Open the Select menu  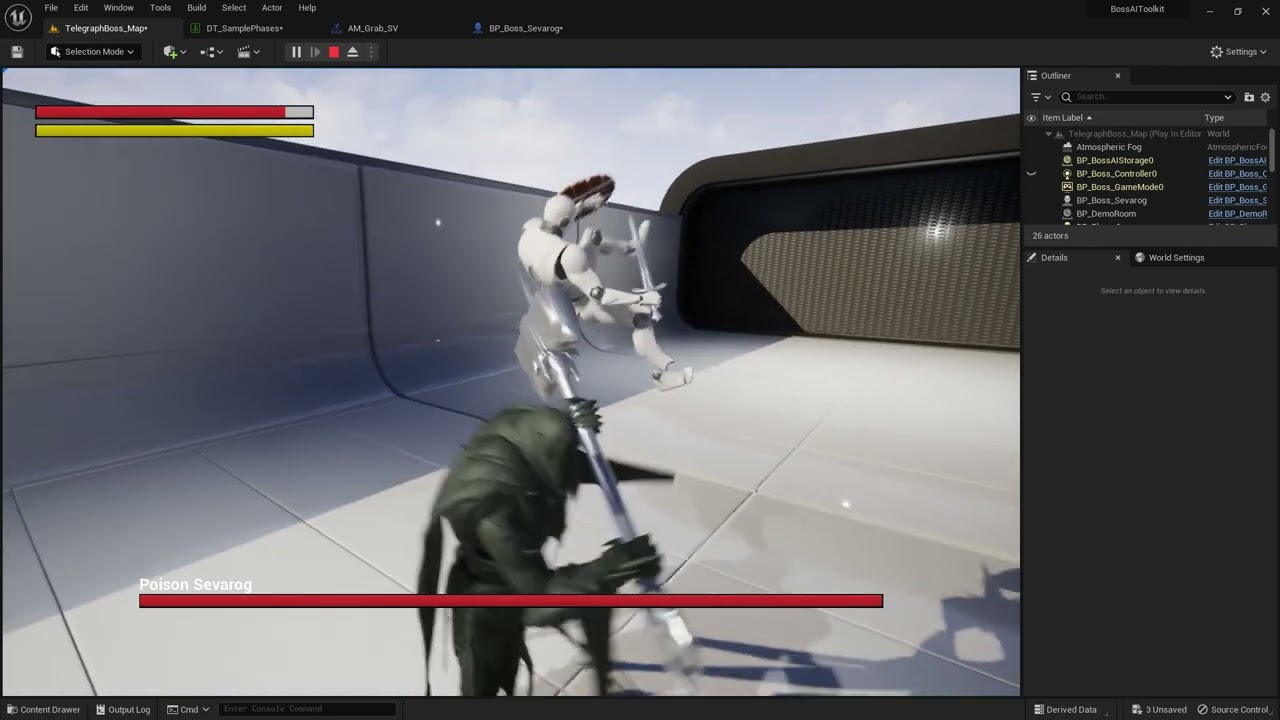coord(234,8)
